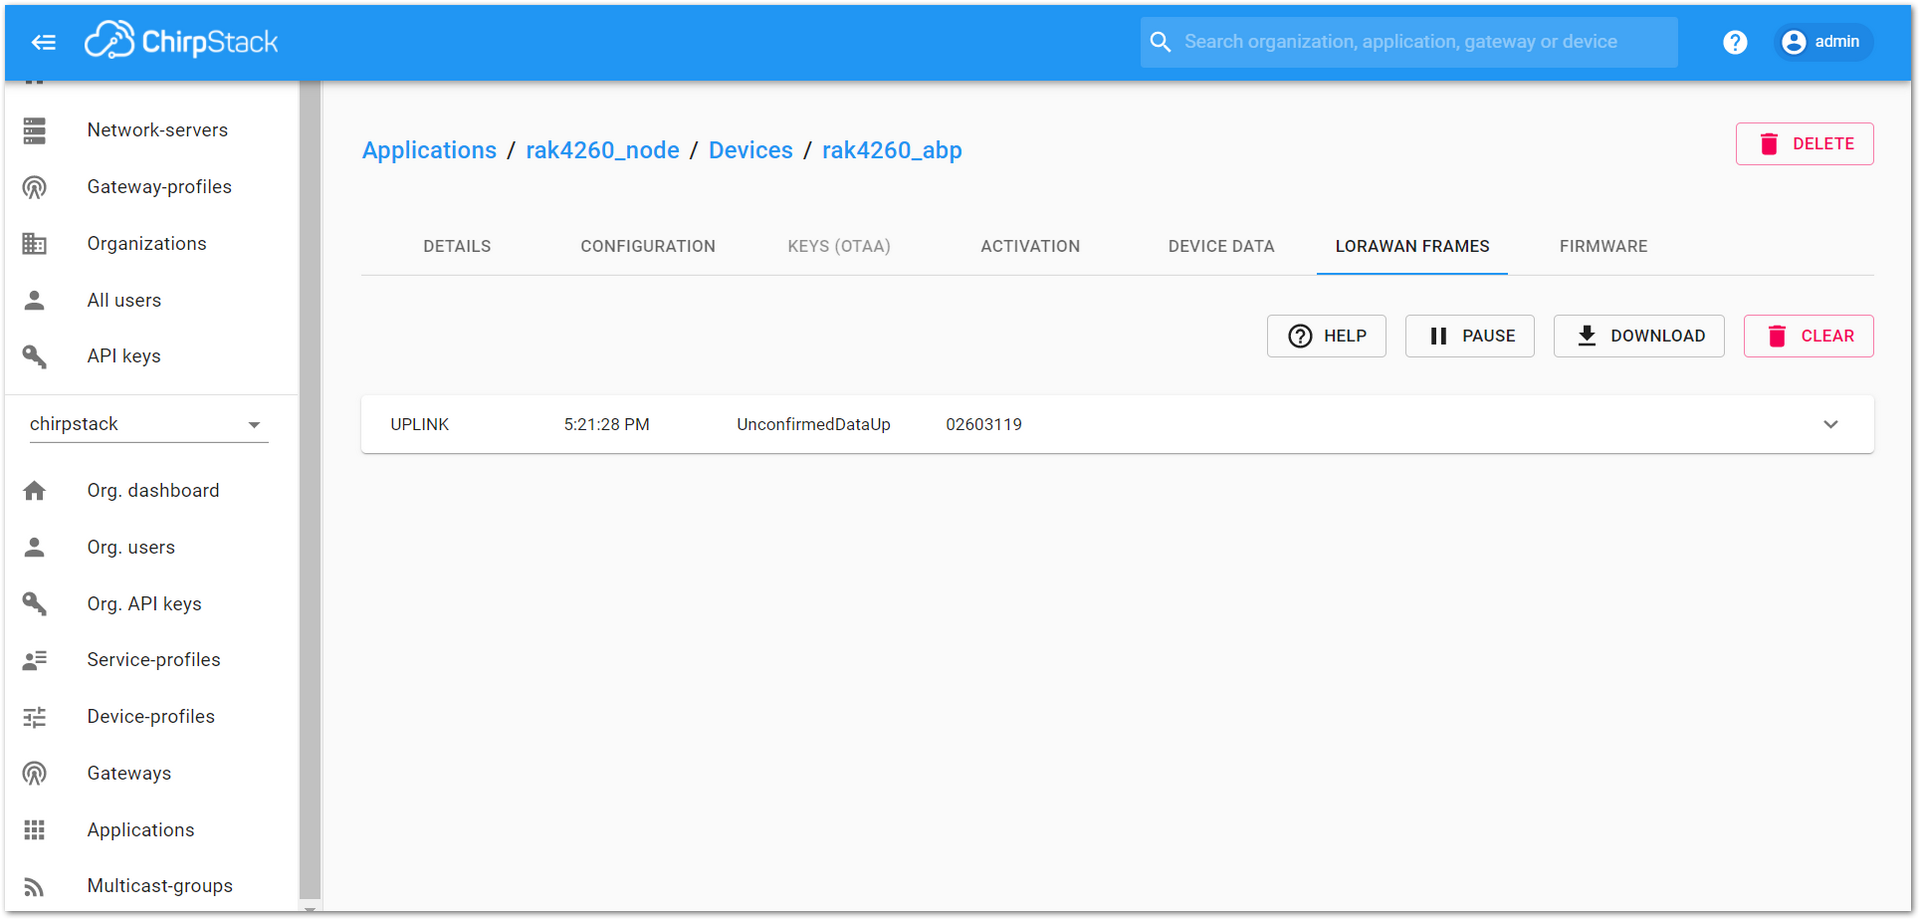Switch to the ACTIVATION tab
The image size is (1920, 920).
click(1030, 246)
